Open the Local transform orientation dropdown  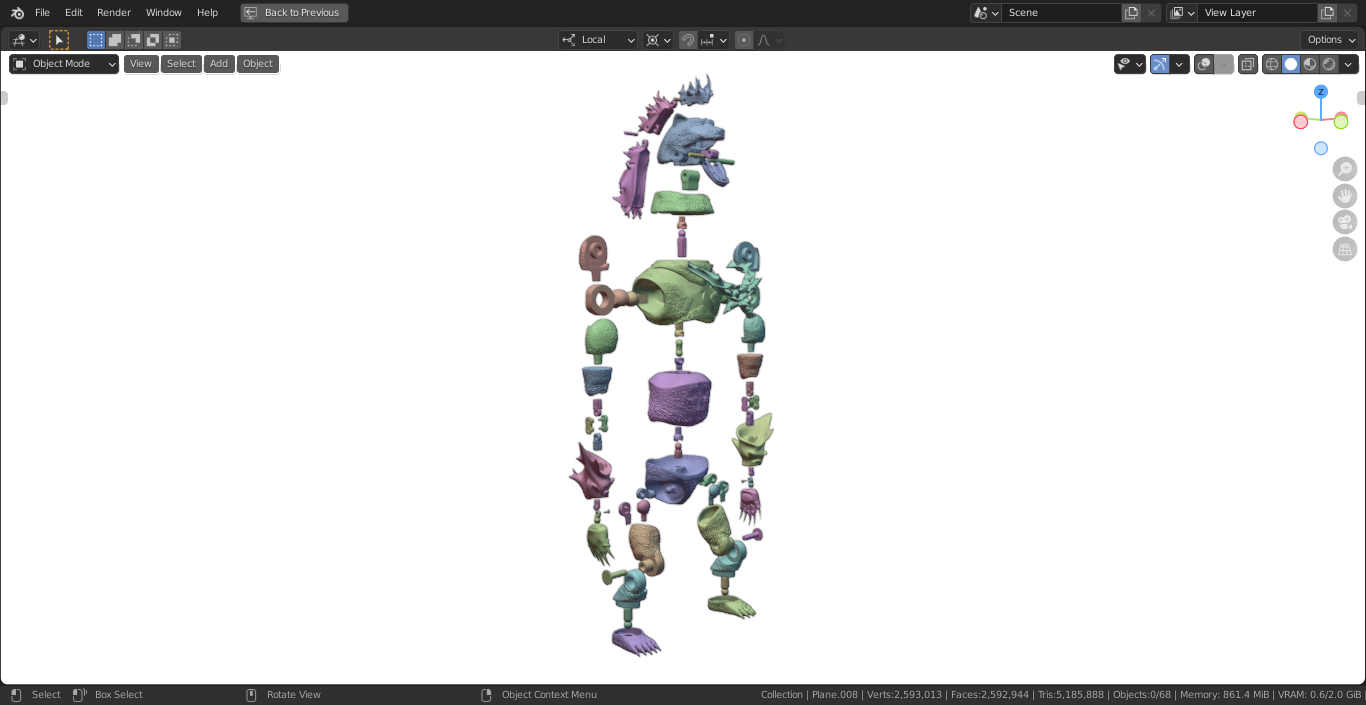[598, 40]
